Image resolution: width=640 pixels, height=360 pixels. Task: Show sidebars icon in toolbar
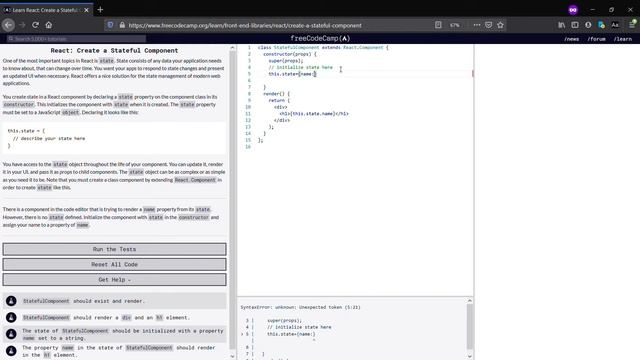click(x=575, y=25)
